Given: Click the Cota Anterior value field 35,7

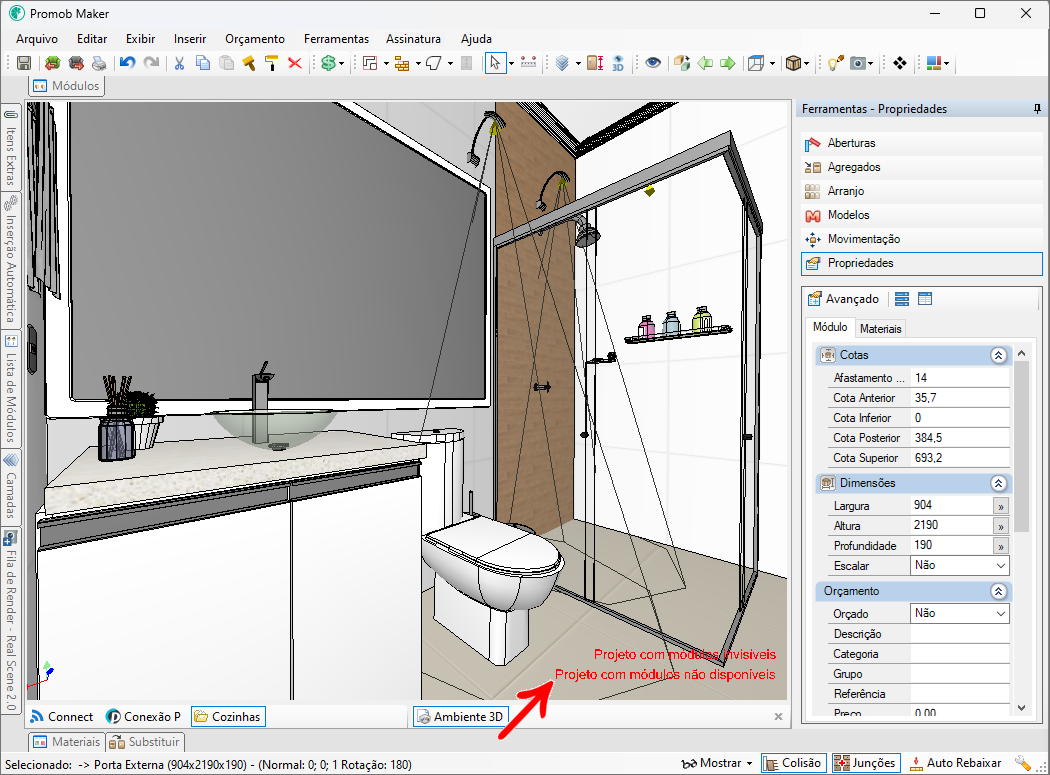Looking at the screenshot, I should (x=960, y=398).
